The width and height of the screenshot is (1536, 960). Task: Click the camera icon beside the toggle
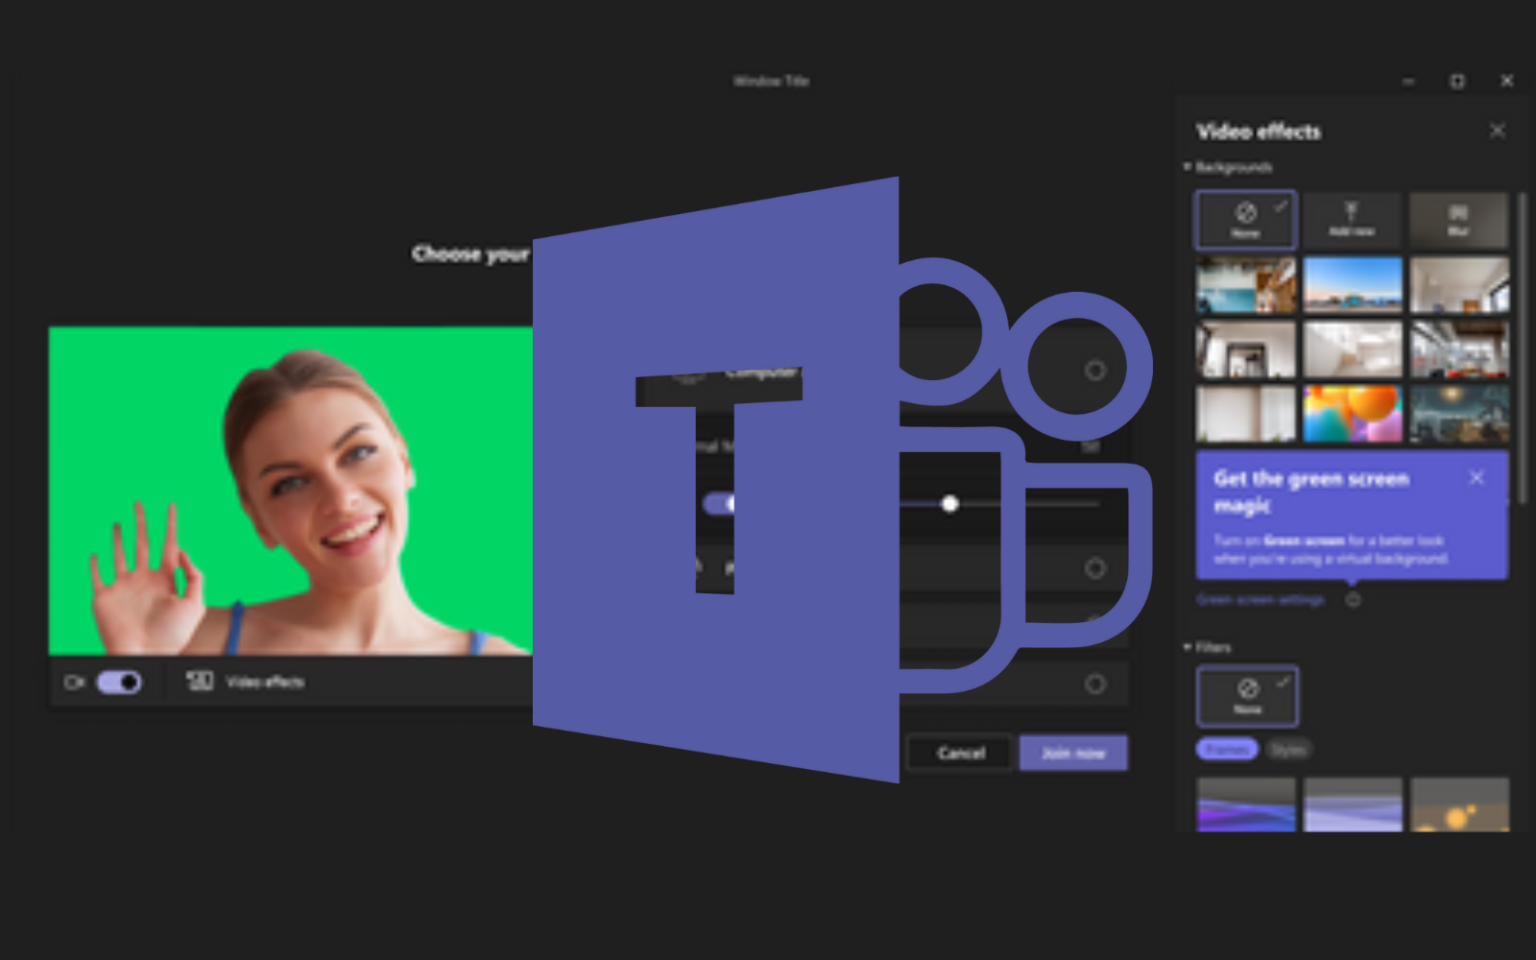74,682
